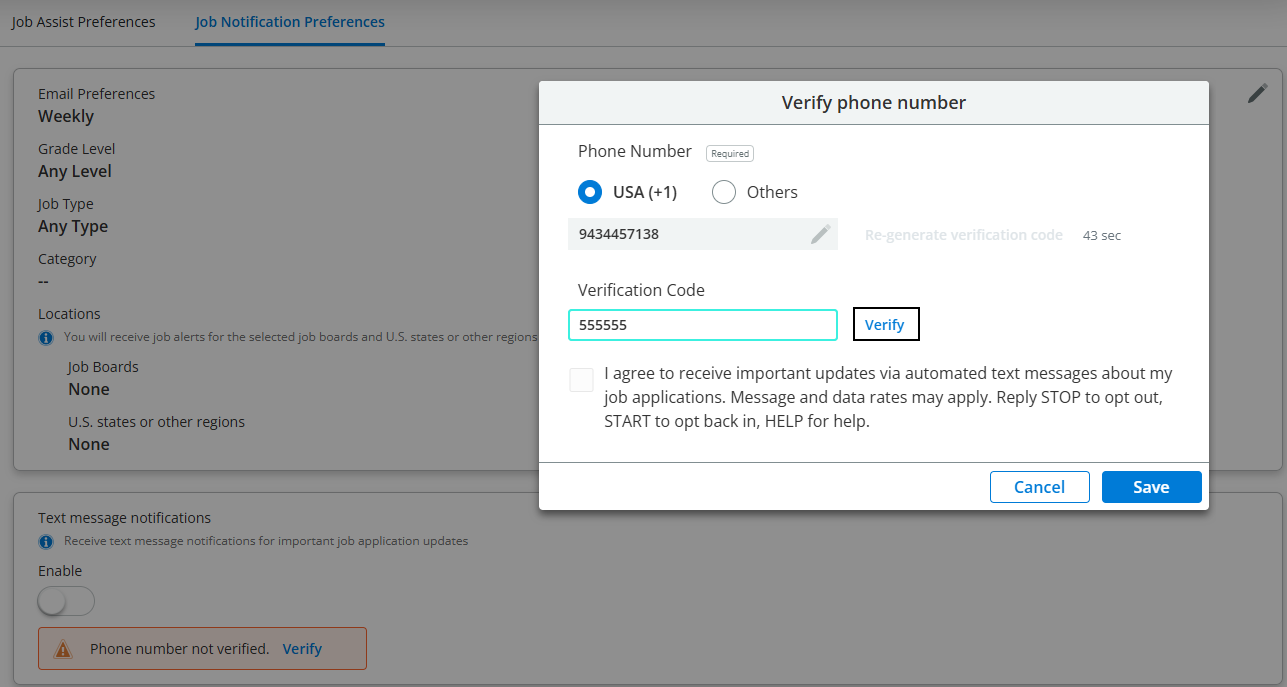This screenshot has width=1287, height=687.
Task: Save the phone verification dialog
Action: pyautogui.click(x=1151, y=487)
